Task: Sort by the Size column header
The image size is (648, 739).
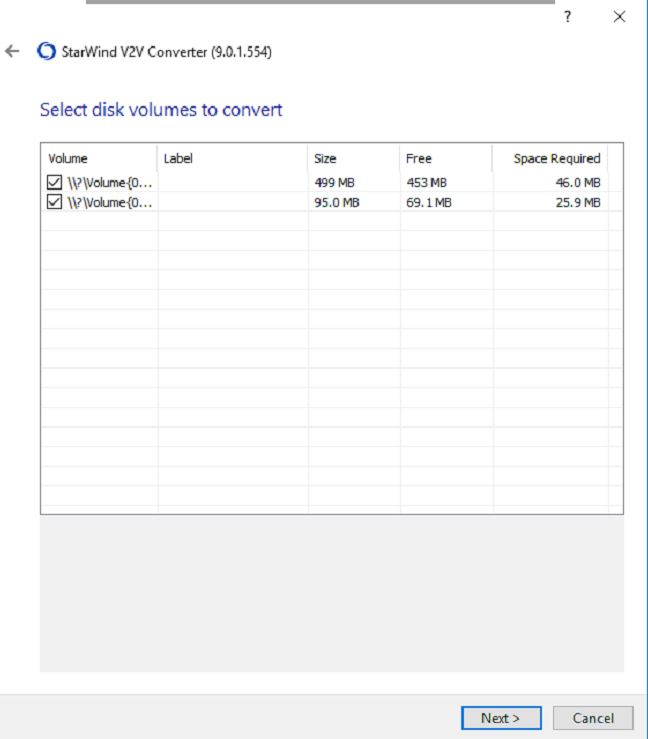Action: point(353,158)
